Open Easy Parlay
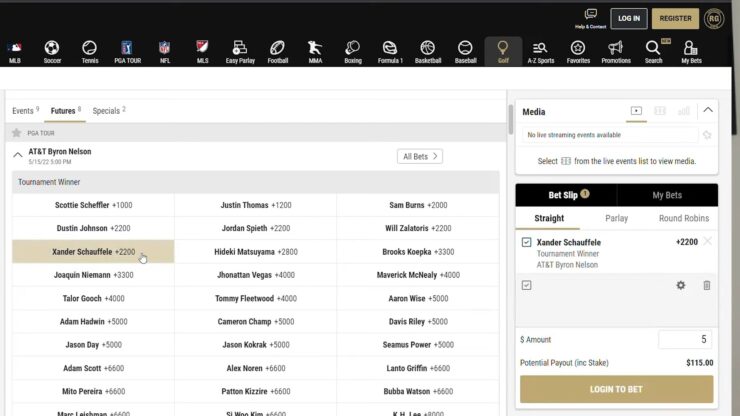This screenshot has width=740, height=416. (240, 52)
